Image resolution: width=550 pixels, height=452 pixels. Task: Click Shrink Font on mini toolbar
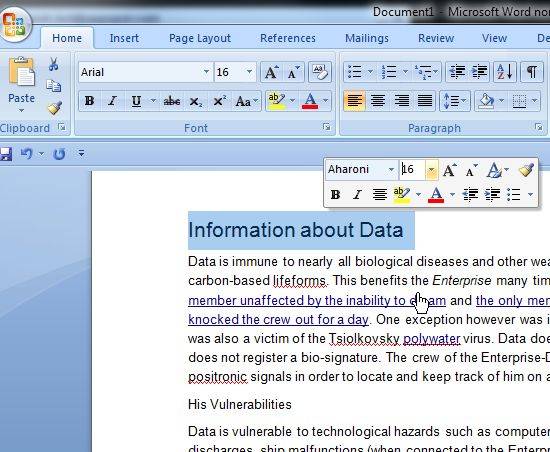point(471,170)
